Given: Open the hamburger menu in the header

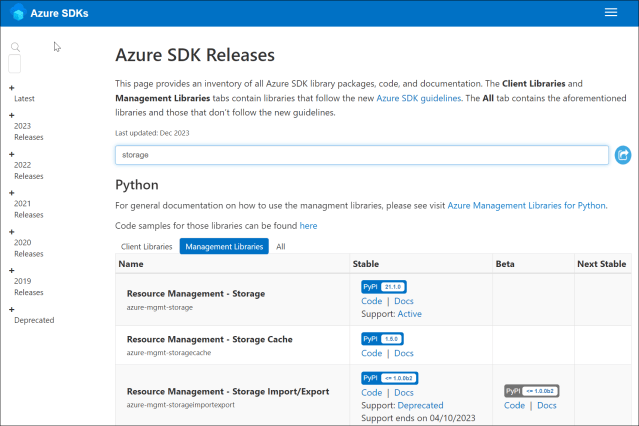Looking at the screenshot, I should pyautogui.click(x=610, y=13).
